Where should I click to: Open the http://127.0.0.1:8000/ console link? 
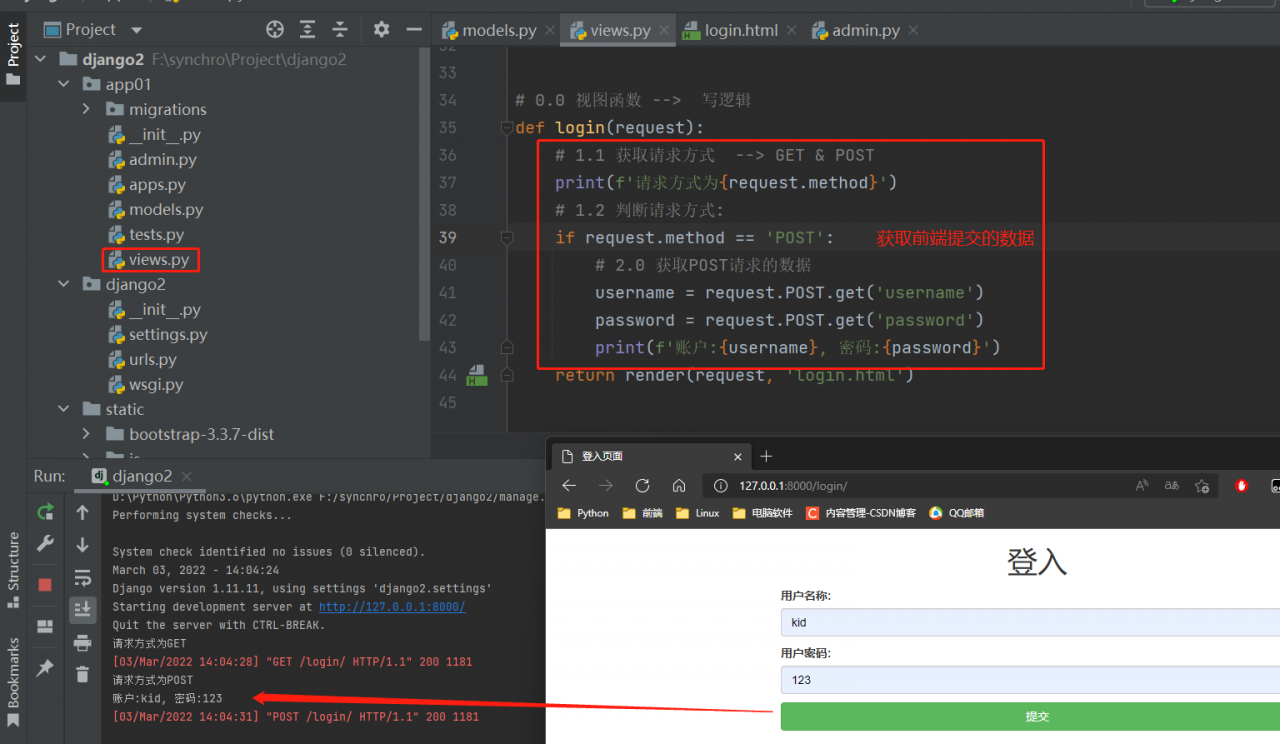[x=391, y=607]
